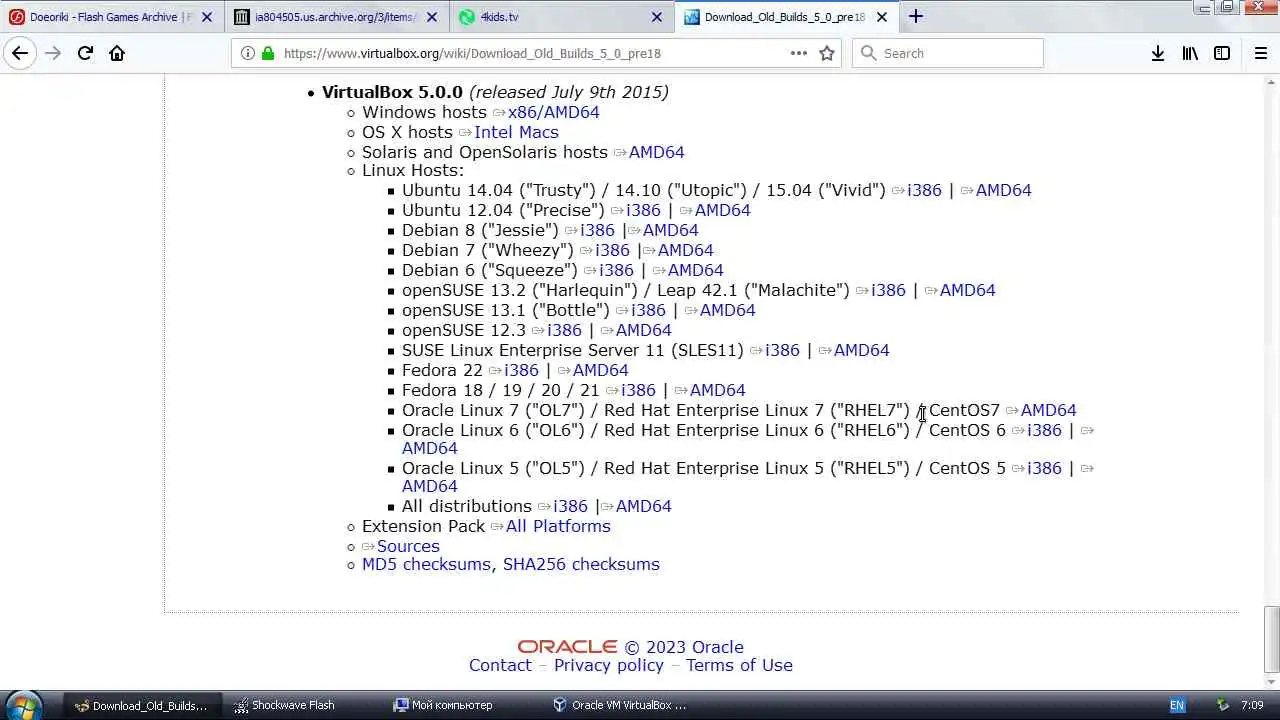Close the ia804505.us.archive.org tab
This screenshot has width=1280, height=720.
click(x=432, y=17)
